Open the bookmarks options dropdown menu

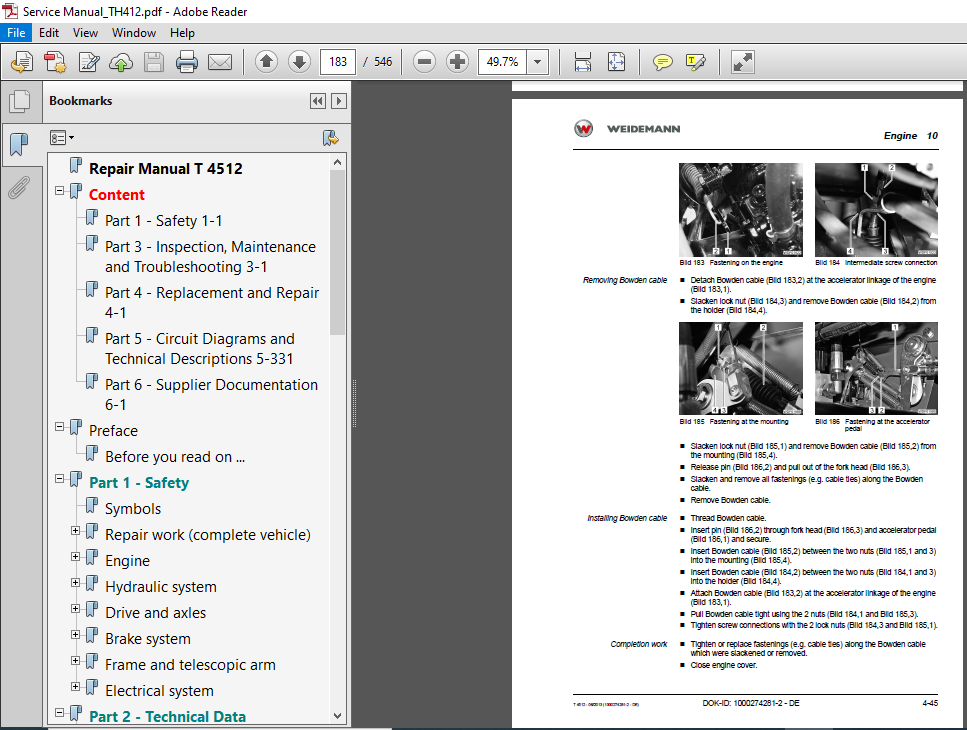62,137
